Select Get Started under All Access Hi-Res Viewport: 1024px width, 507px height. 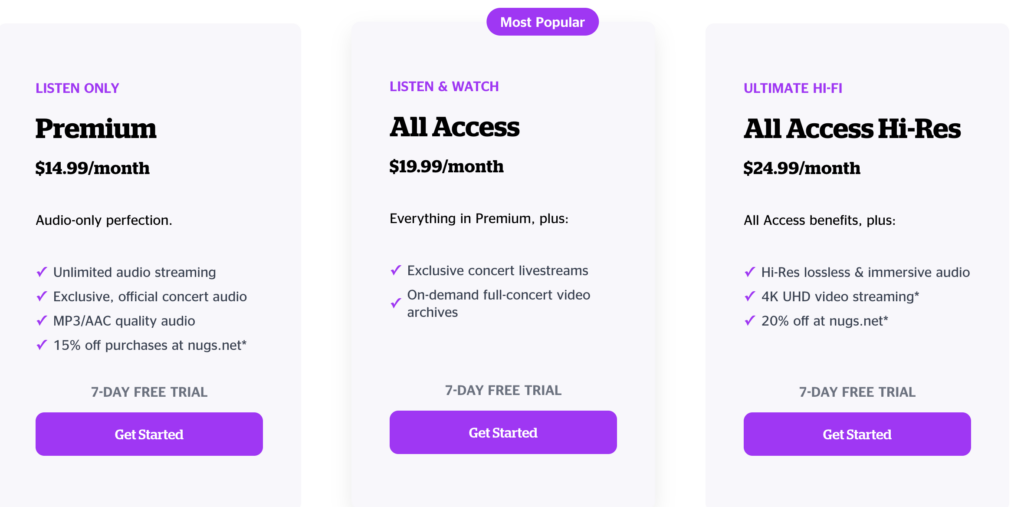(x=857, y=434)
